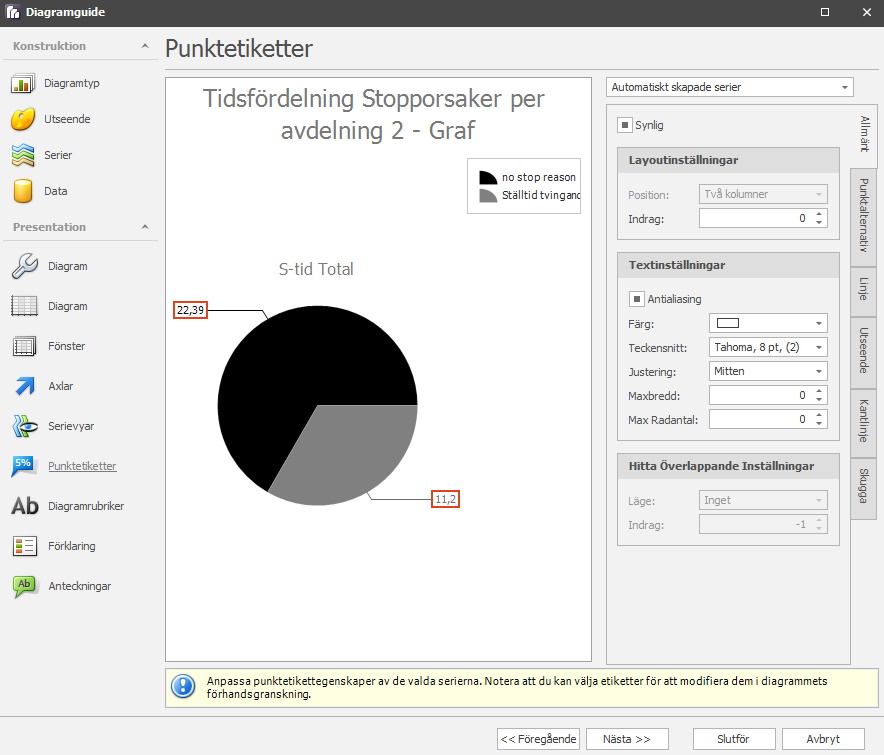Image resolution: width=884 pixels, height=755 pixels.
Task: Click the gray 'Ställtid tvingand' legend marker
Action: click(x=488, y=196)
